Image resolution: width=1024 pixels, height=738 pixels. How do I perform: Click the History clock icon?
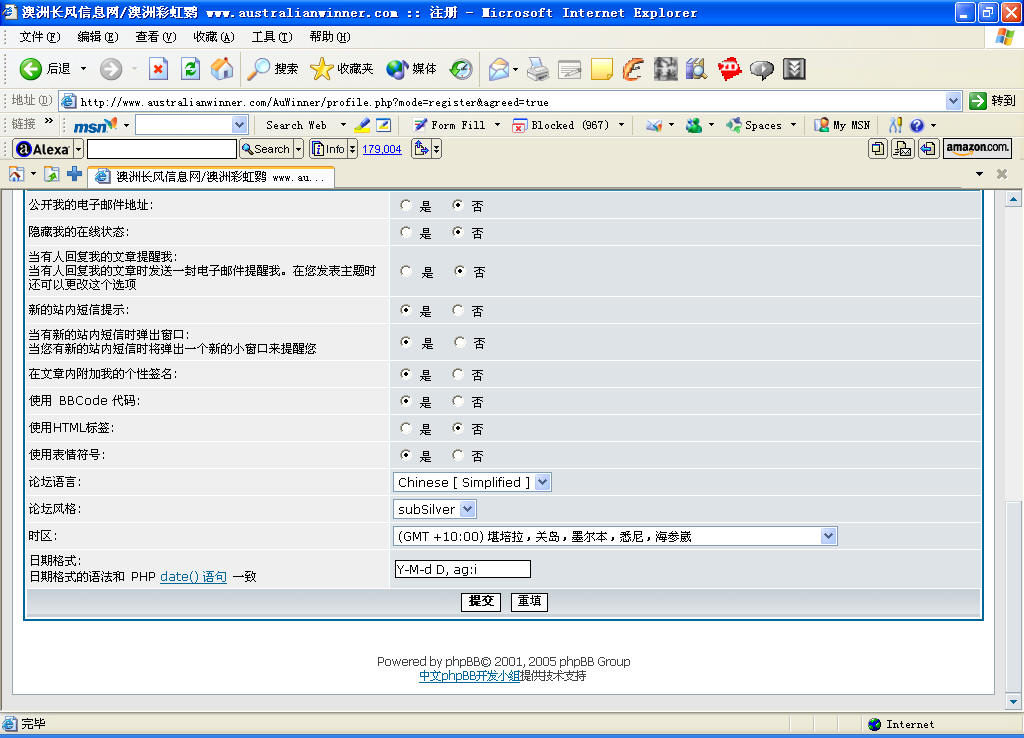[x=461, y=69]
